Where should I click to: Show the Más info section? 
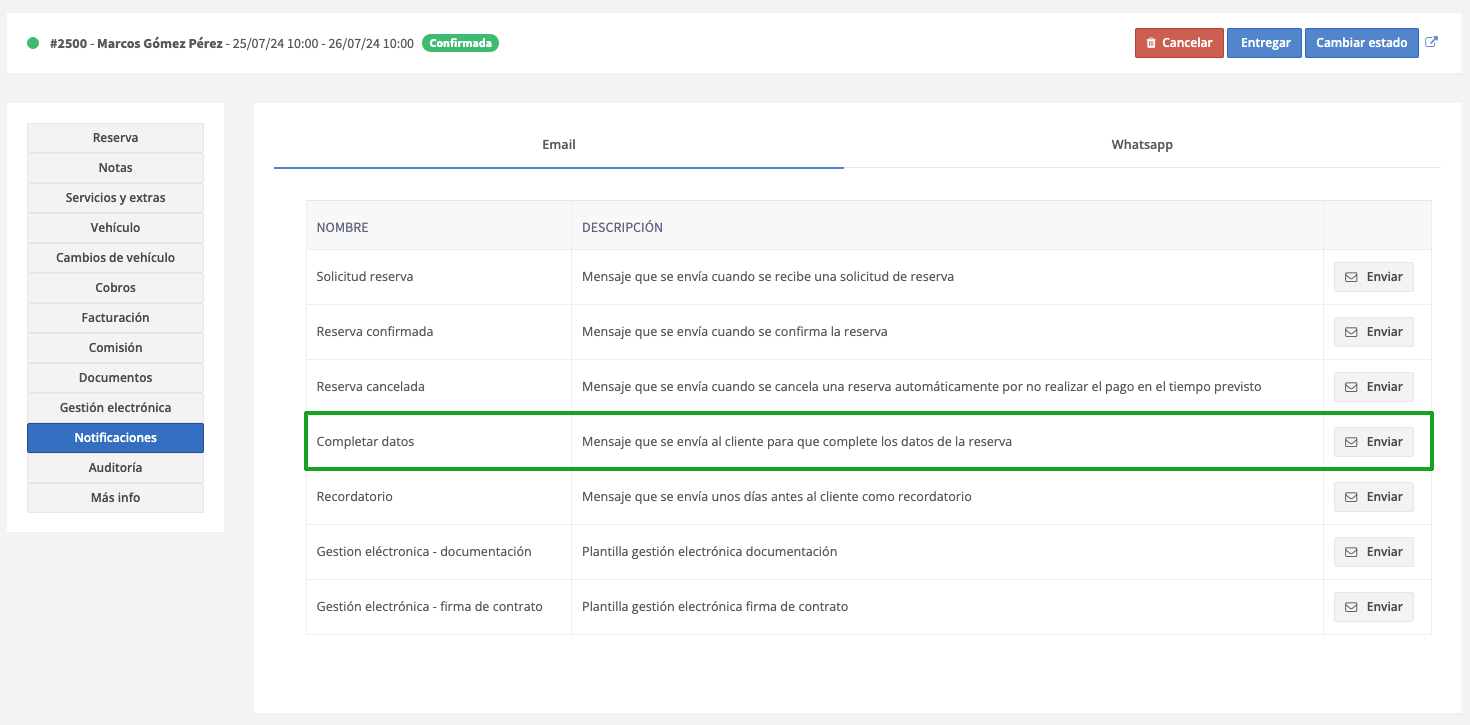point(115,498)
